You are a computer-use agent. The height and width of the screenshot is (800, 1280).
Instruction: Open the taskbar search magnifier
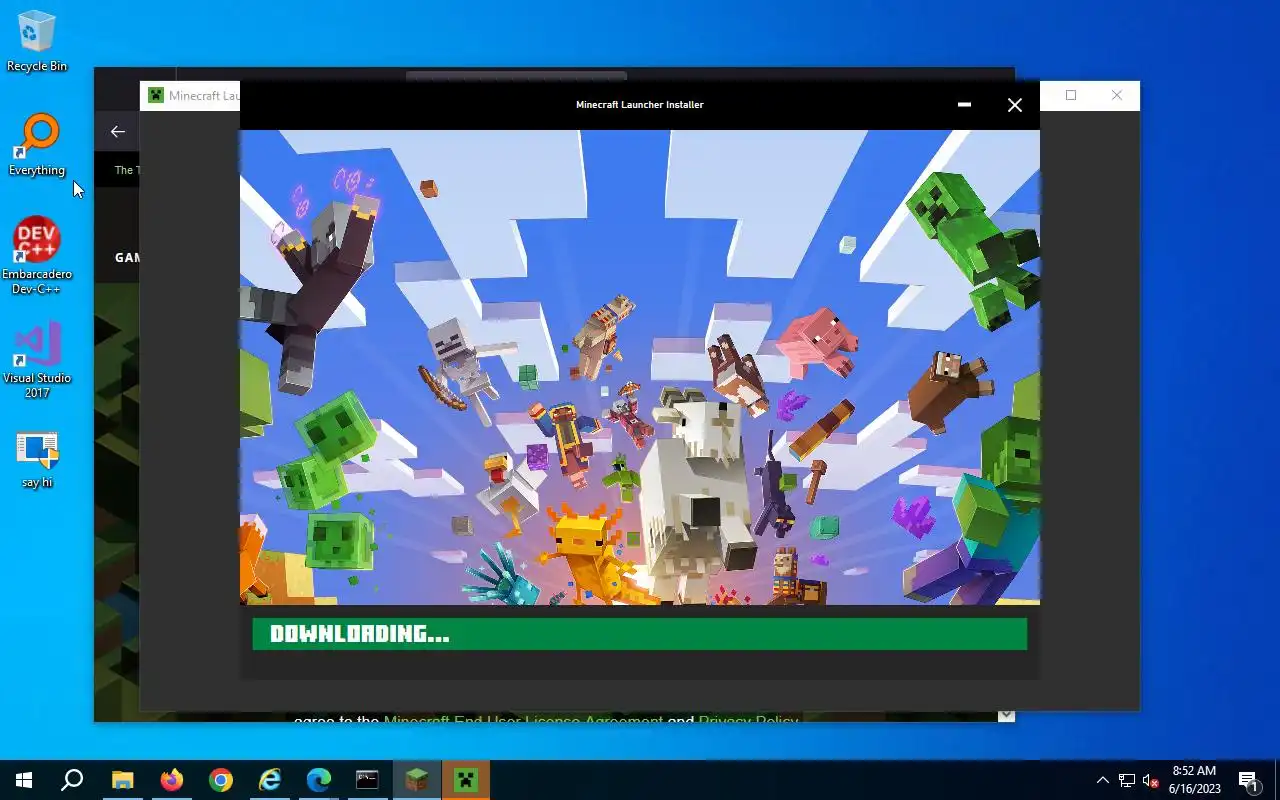[x=72, y=780]
